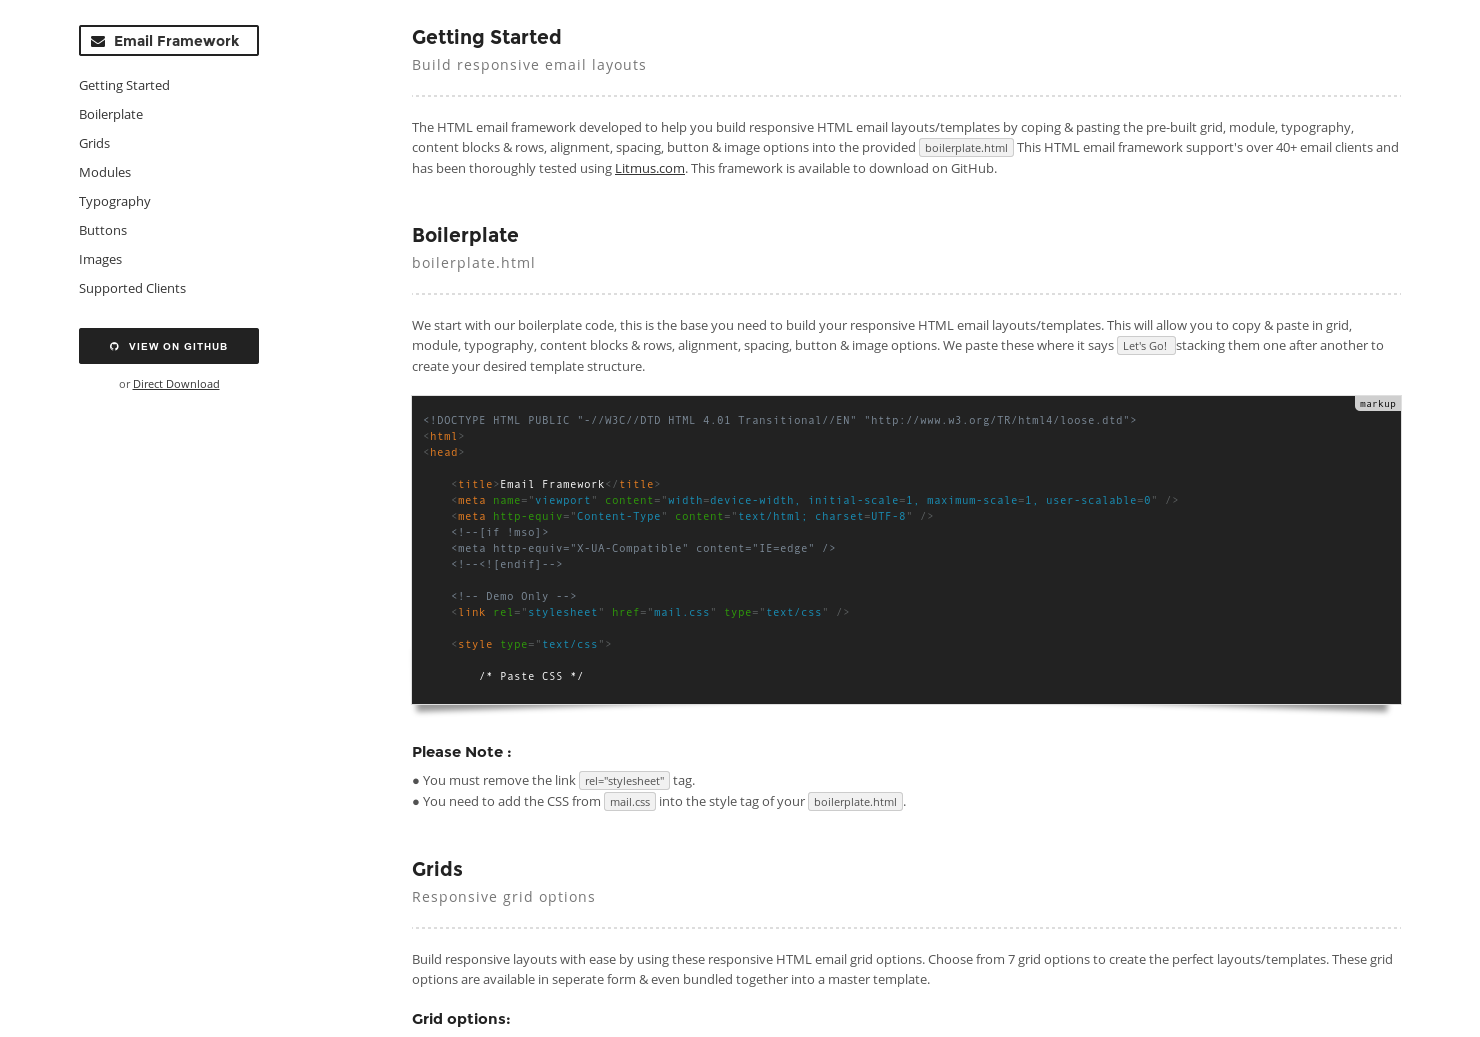Click the GitHub octocat icon on the button

tap(114, 345)
